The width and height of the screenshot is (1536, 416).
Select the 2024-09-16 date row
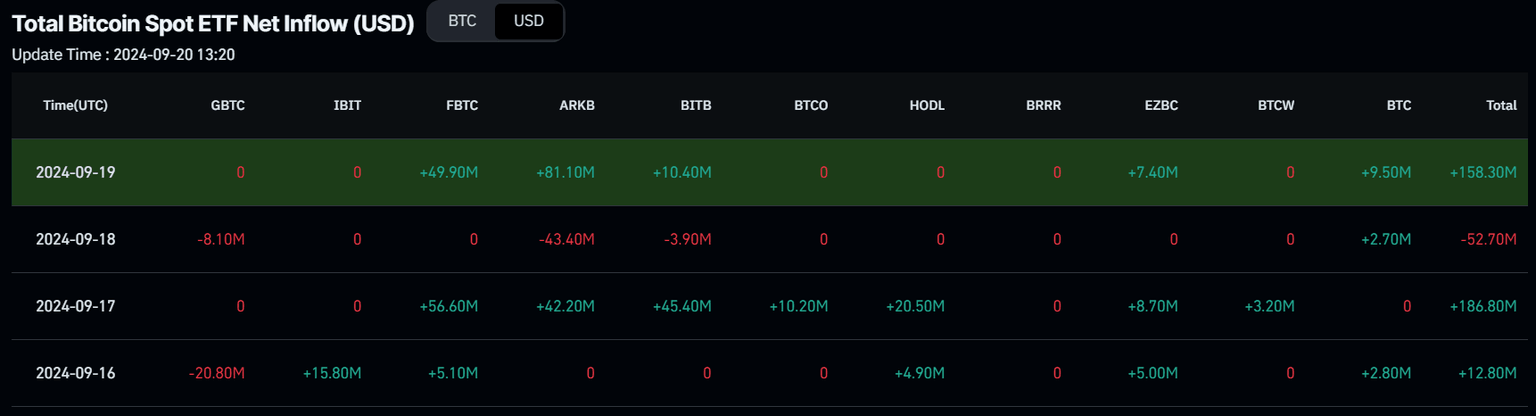(75, 373)
